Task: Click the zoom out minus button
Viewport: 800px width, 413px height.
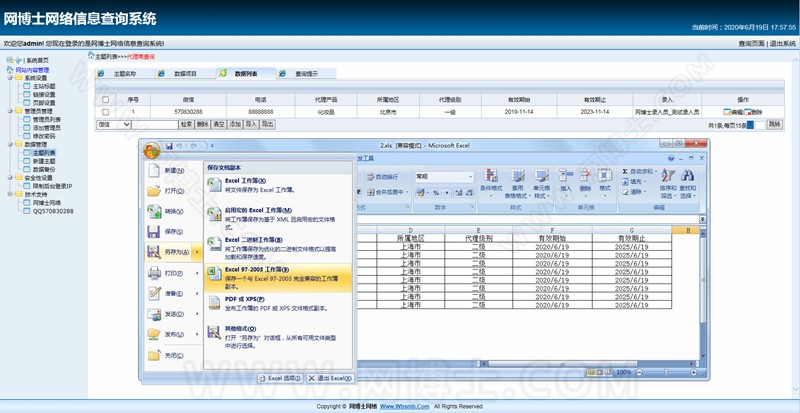Action: click(639, 372)
